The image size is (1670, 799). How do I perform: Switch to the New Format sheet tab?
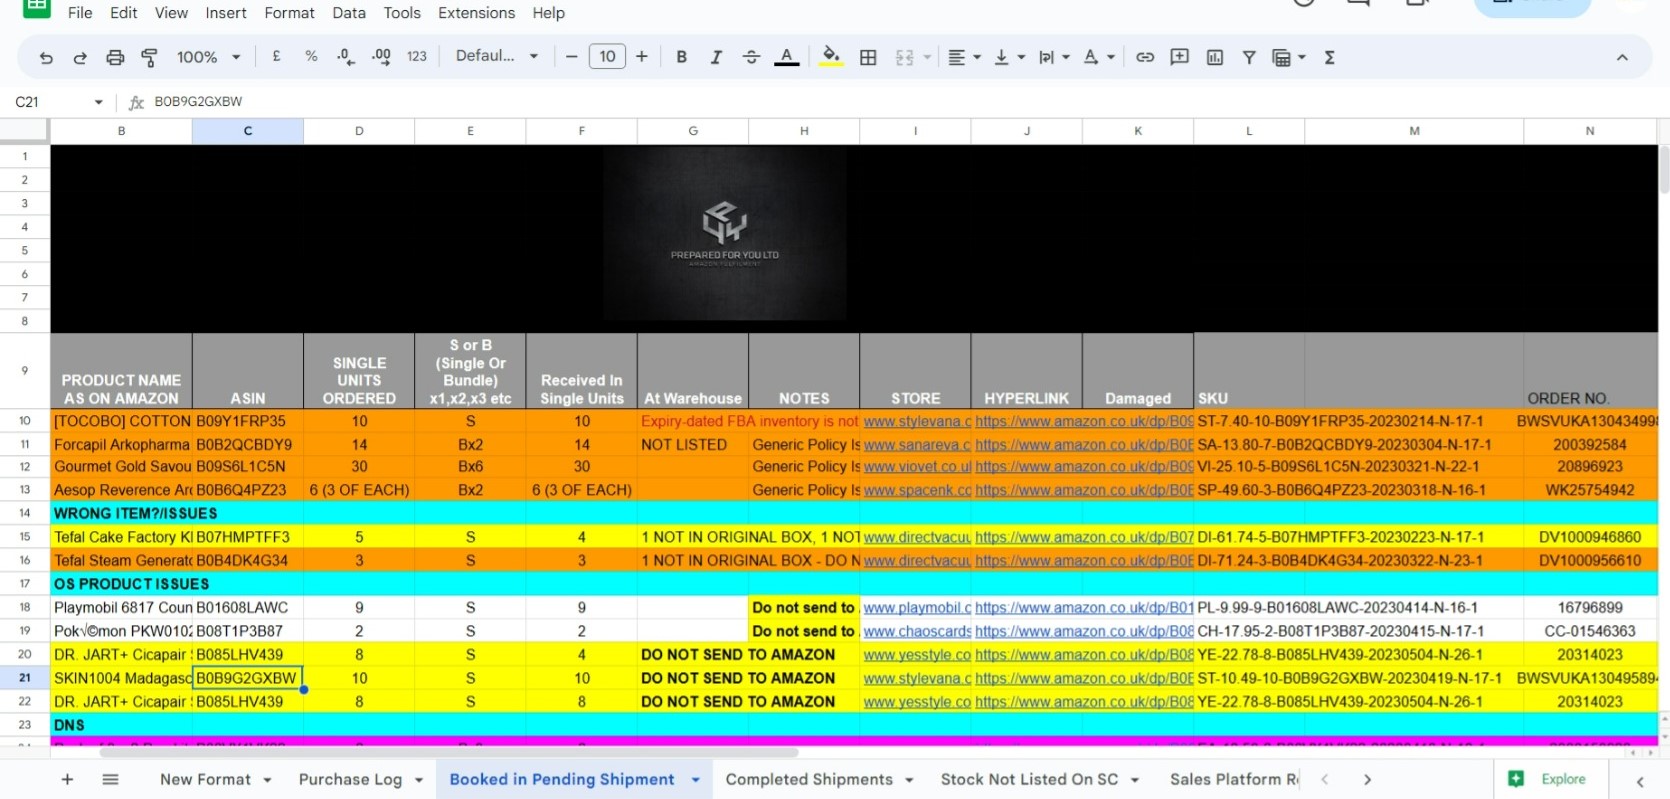tap(205, 780)
